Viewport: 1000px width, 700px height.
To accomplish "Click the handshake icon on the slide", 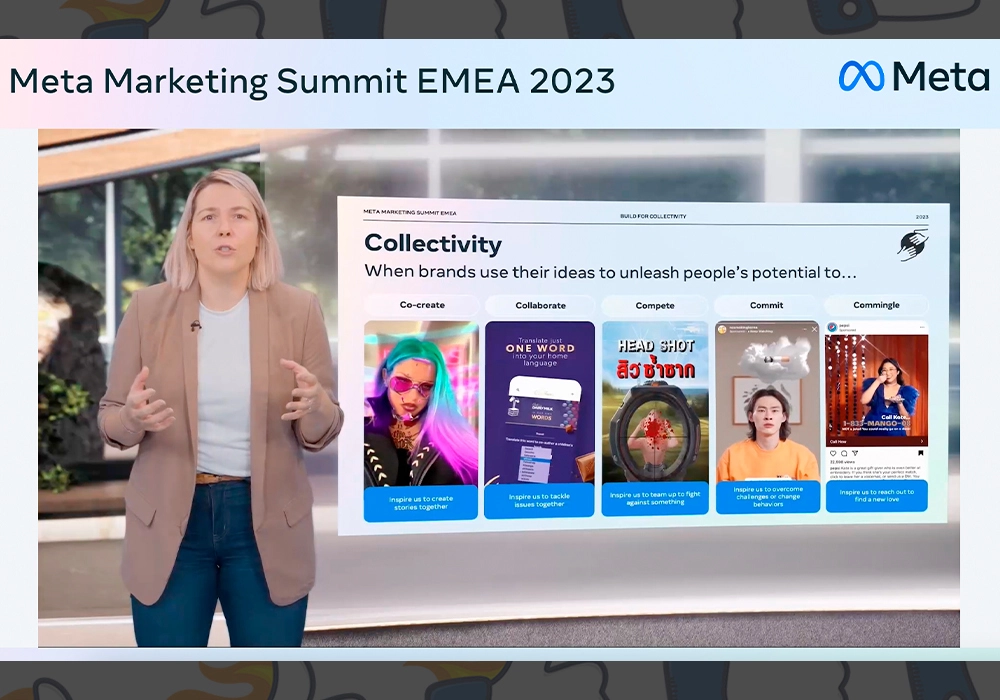I will (912, 245).
